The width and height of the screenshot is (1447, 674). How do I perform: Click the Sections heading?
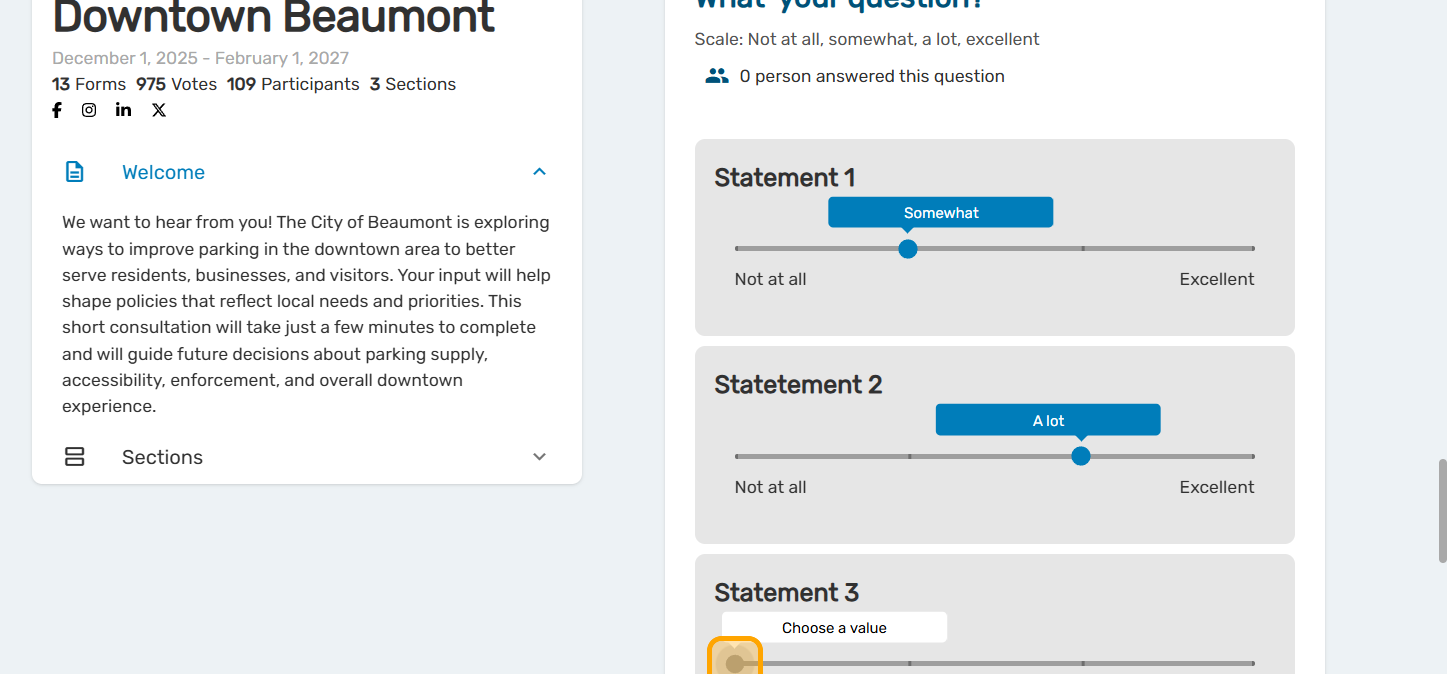tap(162, 457)
